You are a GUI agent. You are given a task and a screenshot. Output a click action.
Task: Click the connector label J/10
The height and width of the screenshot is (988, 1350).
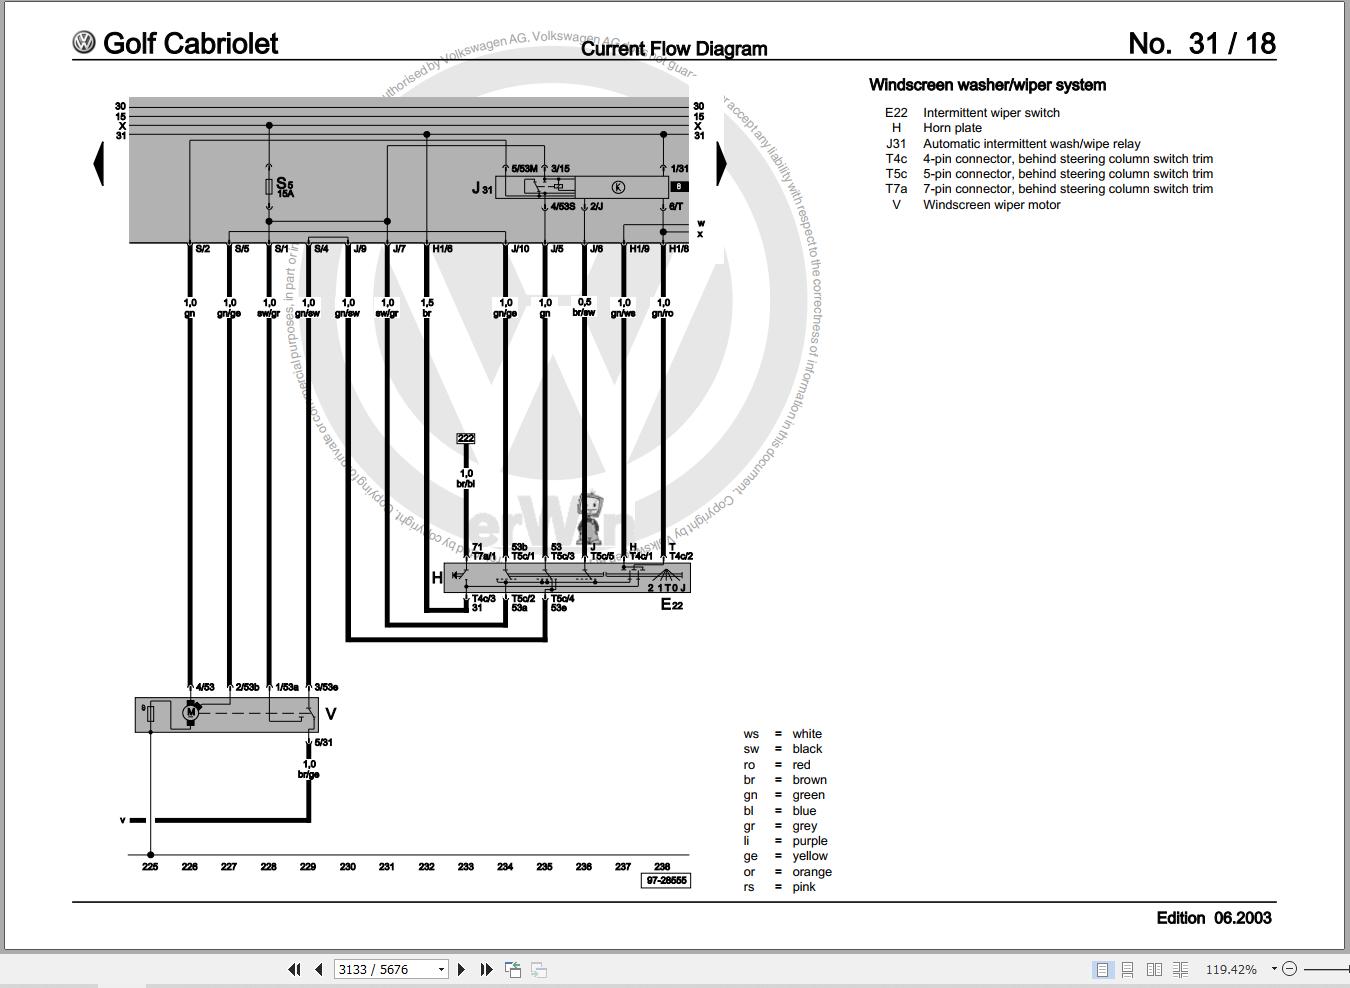pos(520,249)
